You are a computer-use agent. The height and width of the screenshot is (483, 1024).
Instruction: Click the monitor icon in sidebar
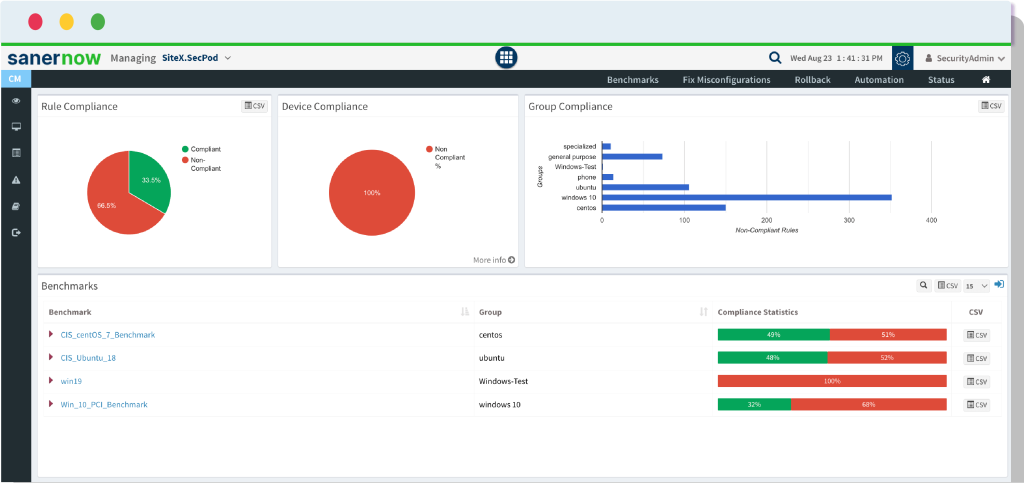[16, 127]
